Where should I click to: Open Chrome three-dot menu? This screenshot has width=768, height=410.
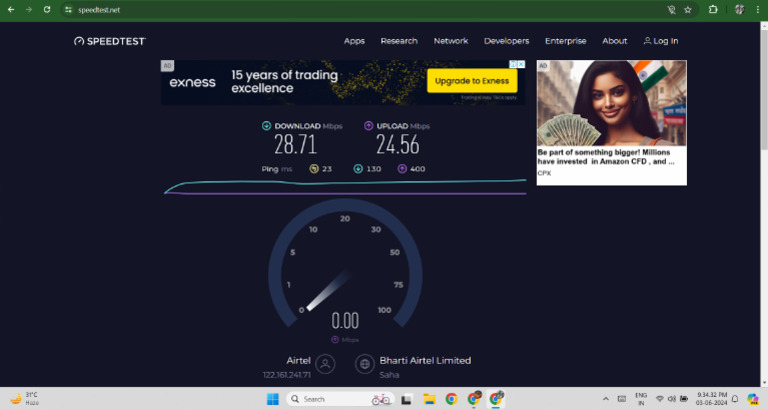click(758, 9)
